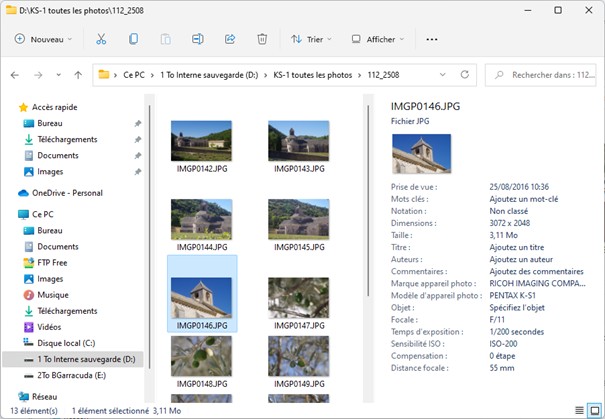605x419 pixels.
Task: Click the Cut scissors icon
Action: tap(101, 39)
